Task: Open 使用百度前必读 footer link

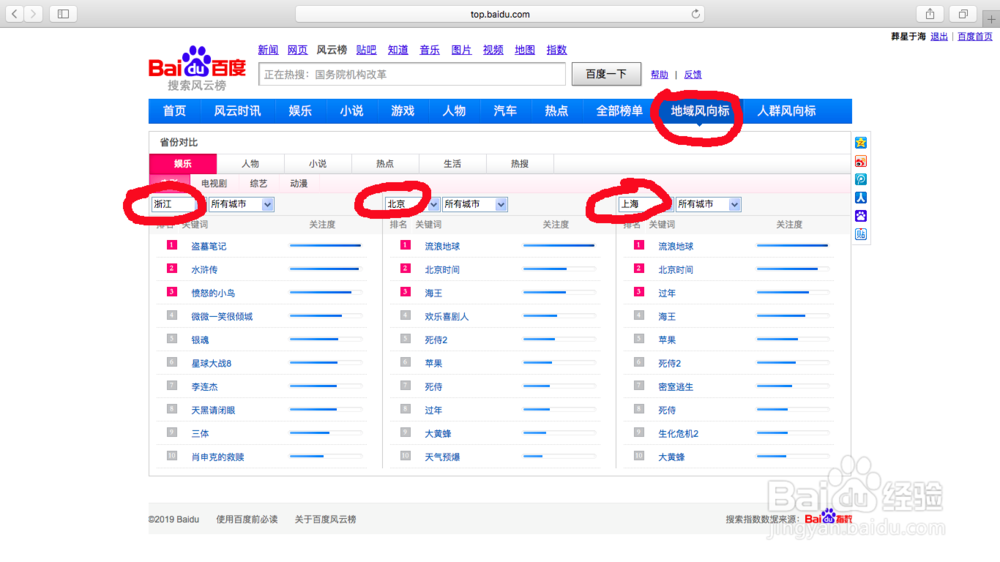Action: point(247,519)
